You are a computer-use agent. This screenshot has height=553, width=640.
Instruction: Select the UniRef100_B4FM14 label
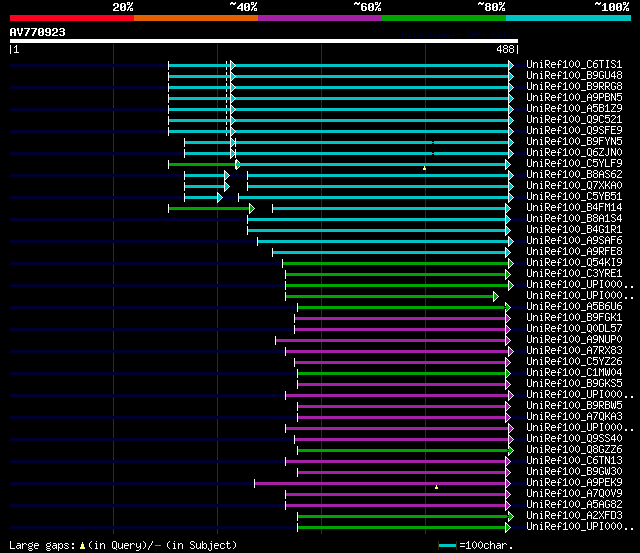(574, 208)
